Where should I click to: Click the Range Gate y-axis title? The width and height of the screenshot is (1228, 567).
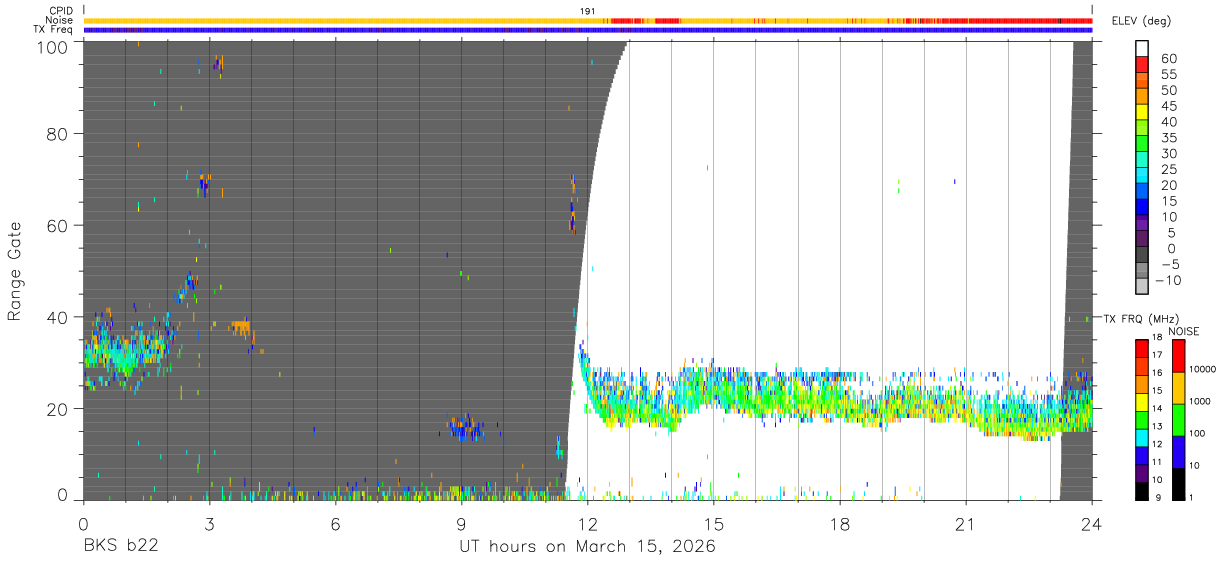15,271
